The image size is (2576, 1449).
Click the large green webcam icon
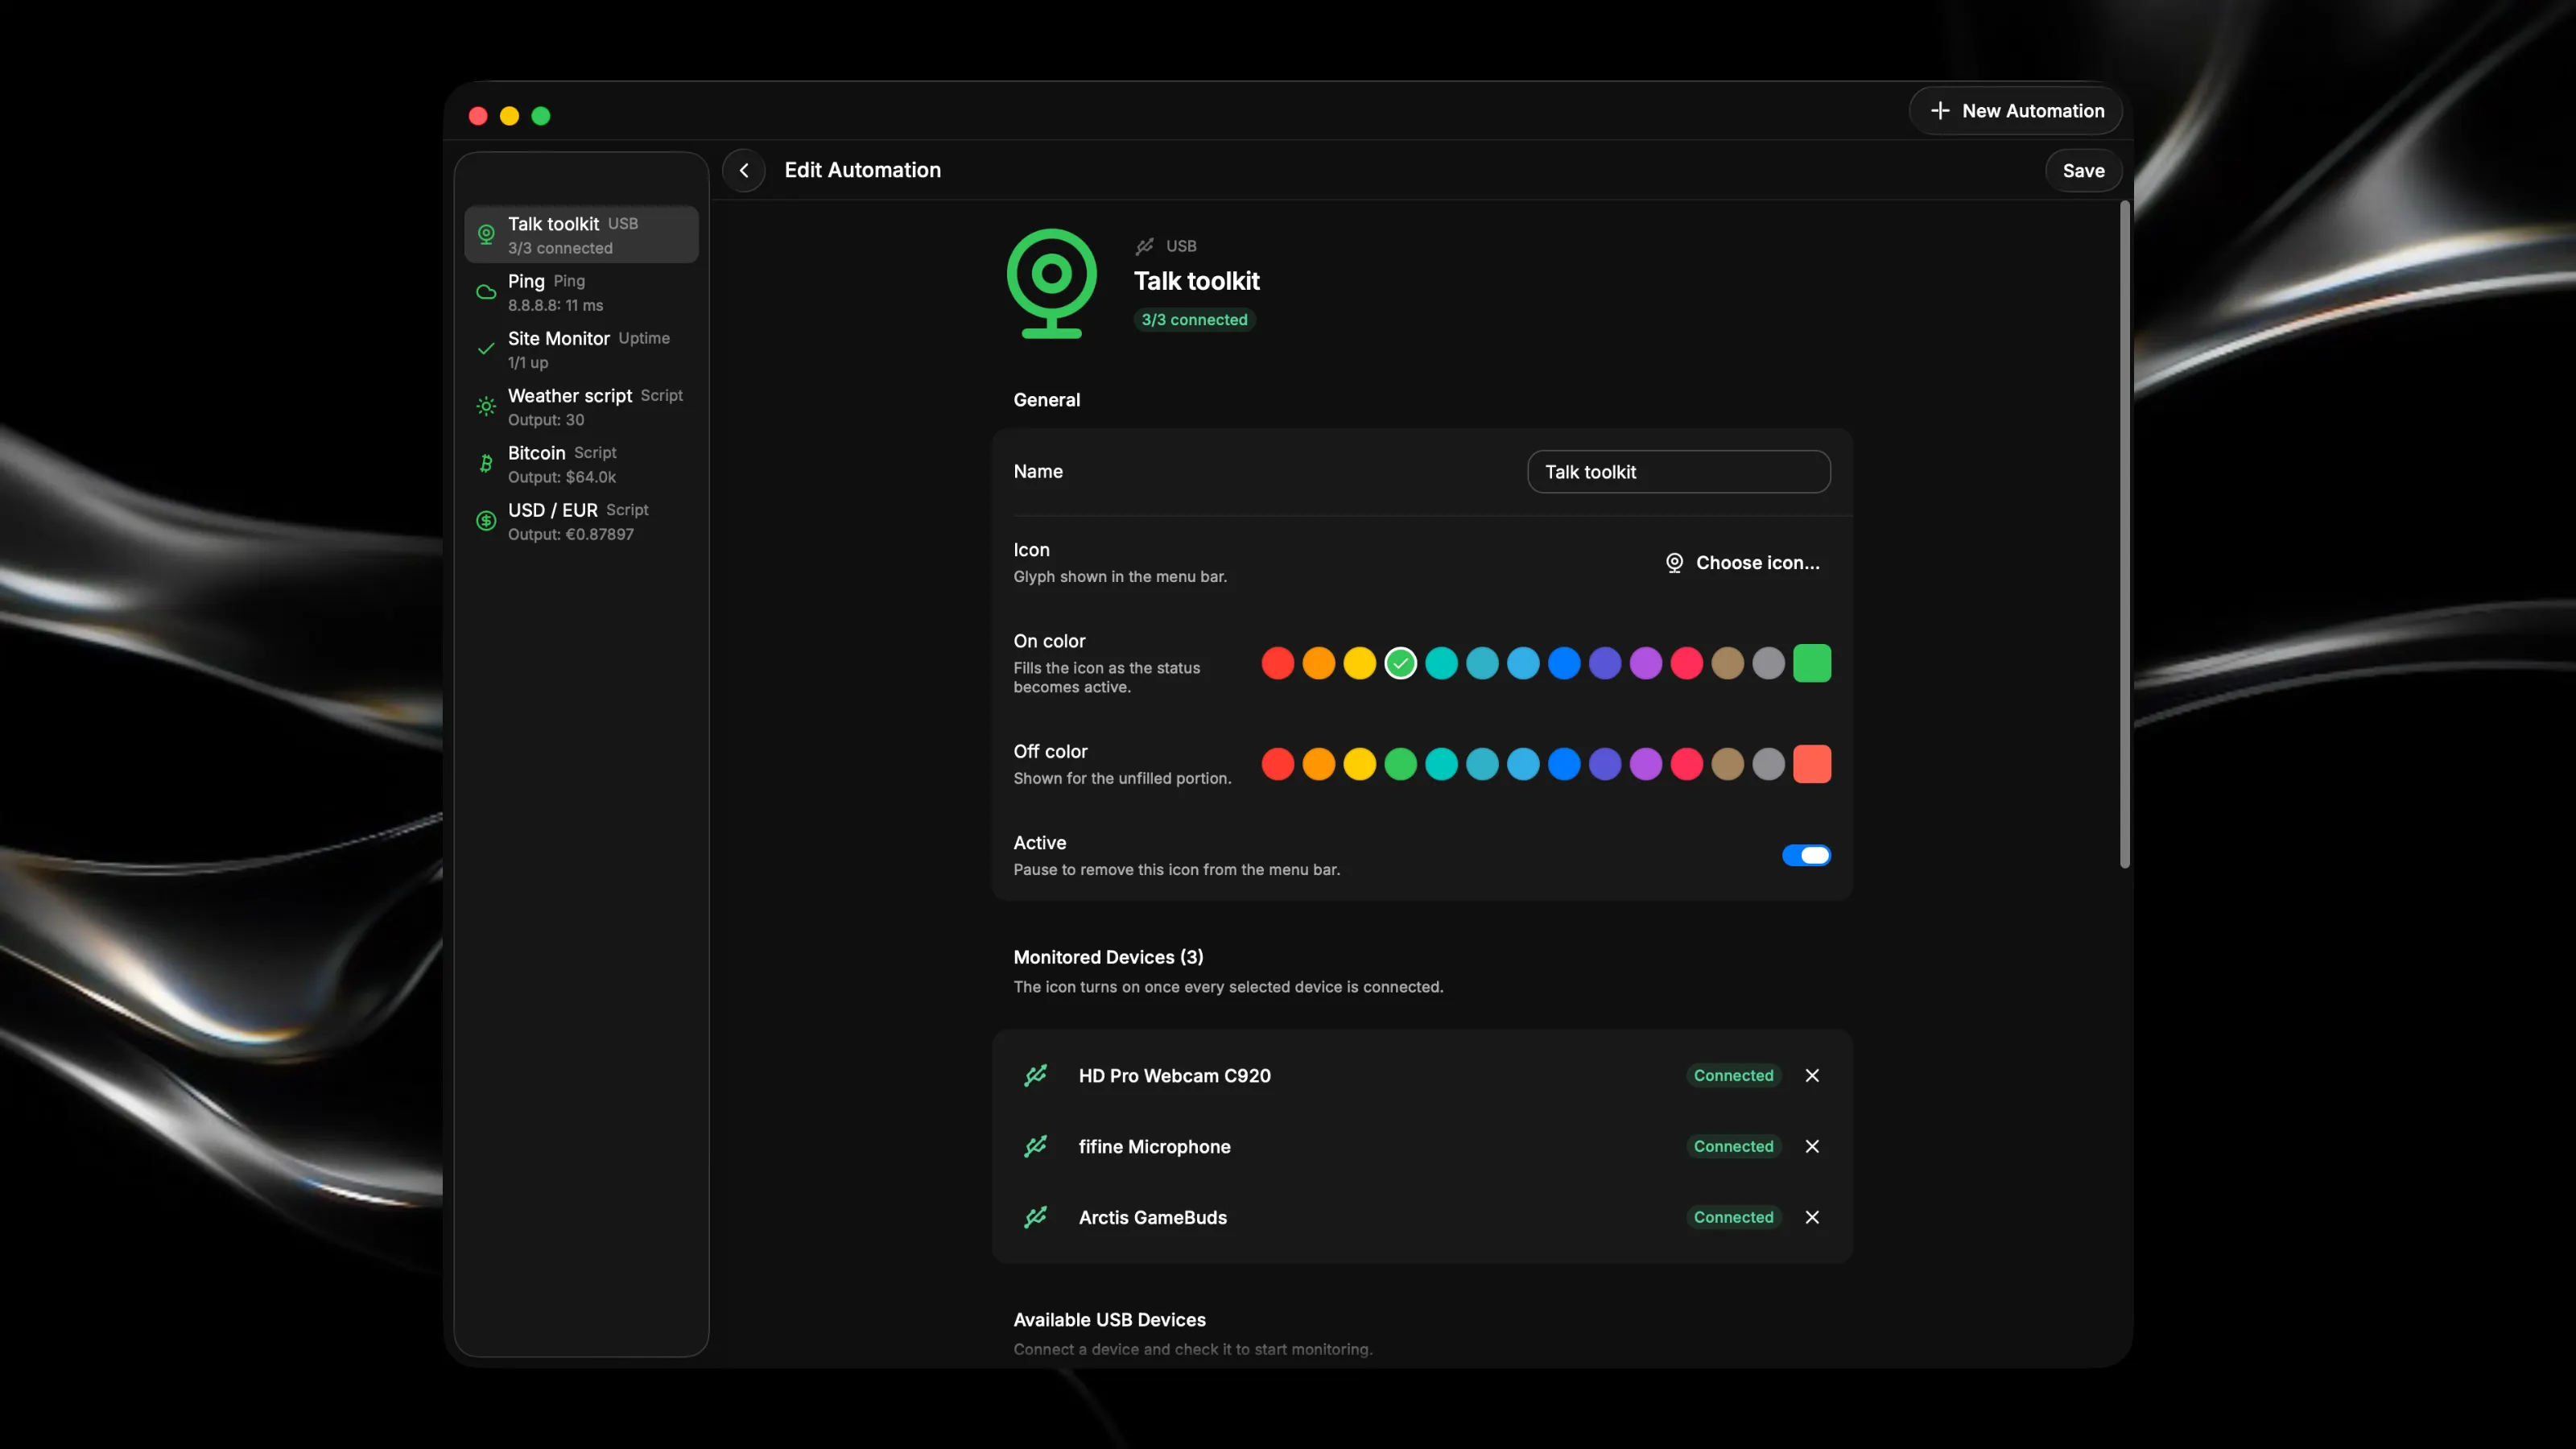coord(1051,284)
